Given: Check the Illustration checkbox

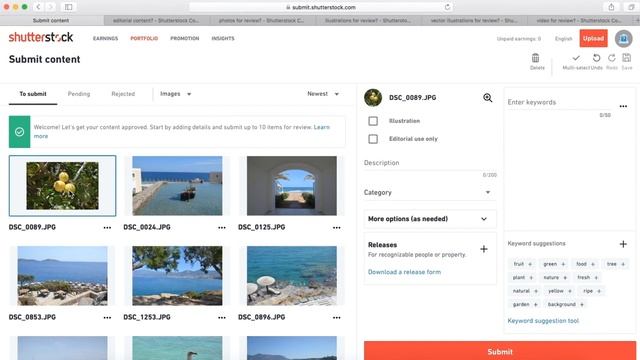Looking at the screenshot, I should tap(373, 121).
